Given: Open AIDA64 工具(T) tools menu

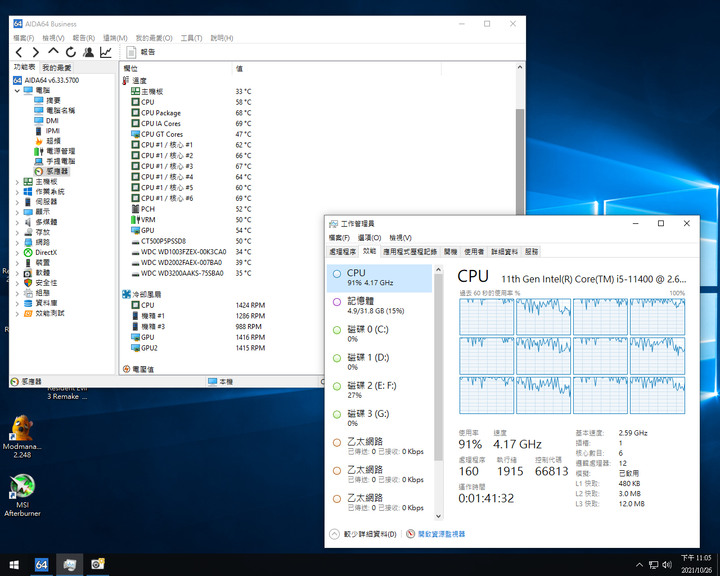Looking at the screenshot, I should click(x=191, y=38).
